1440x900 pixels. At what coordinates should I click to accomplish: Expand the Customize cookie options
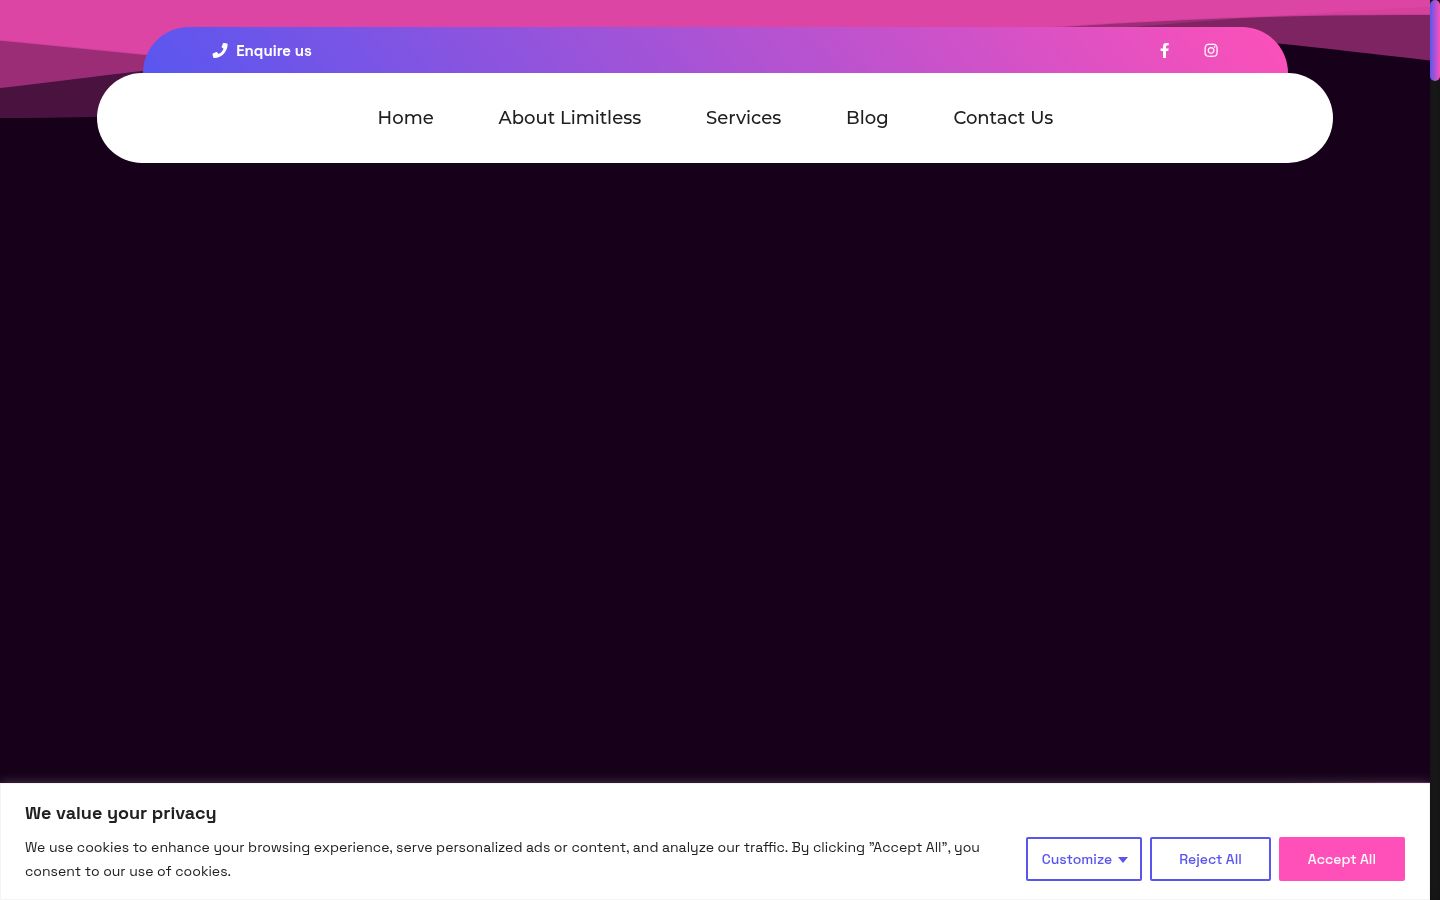[x=1084, y=859]
